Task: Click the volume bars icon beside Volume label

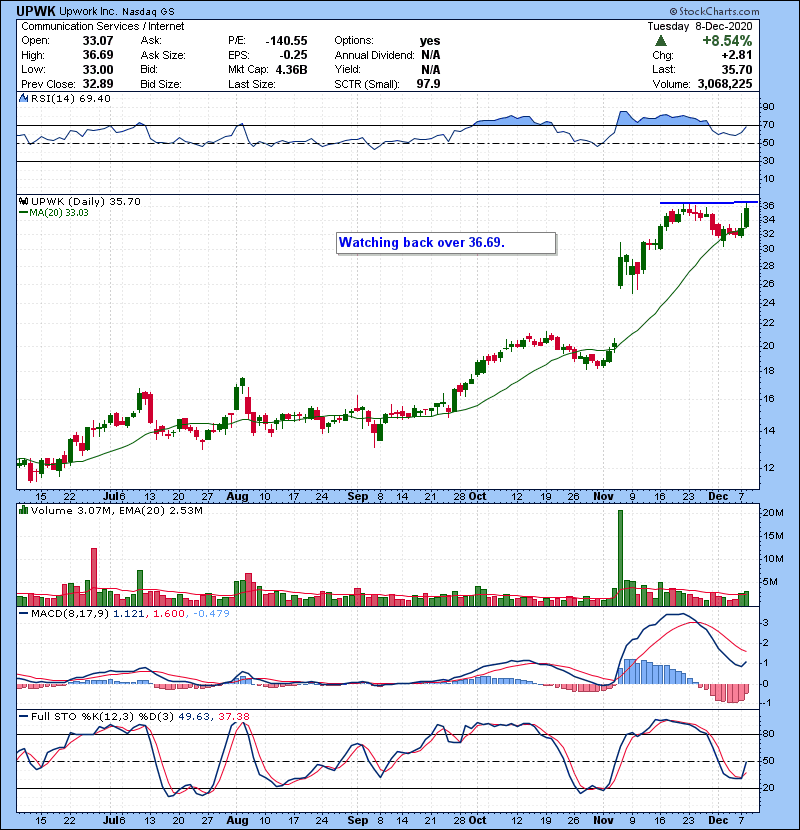Action: pyautogui.click(x=23, y=510)
